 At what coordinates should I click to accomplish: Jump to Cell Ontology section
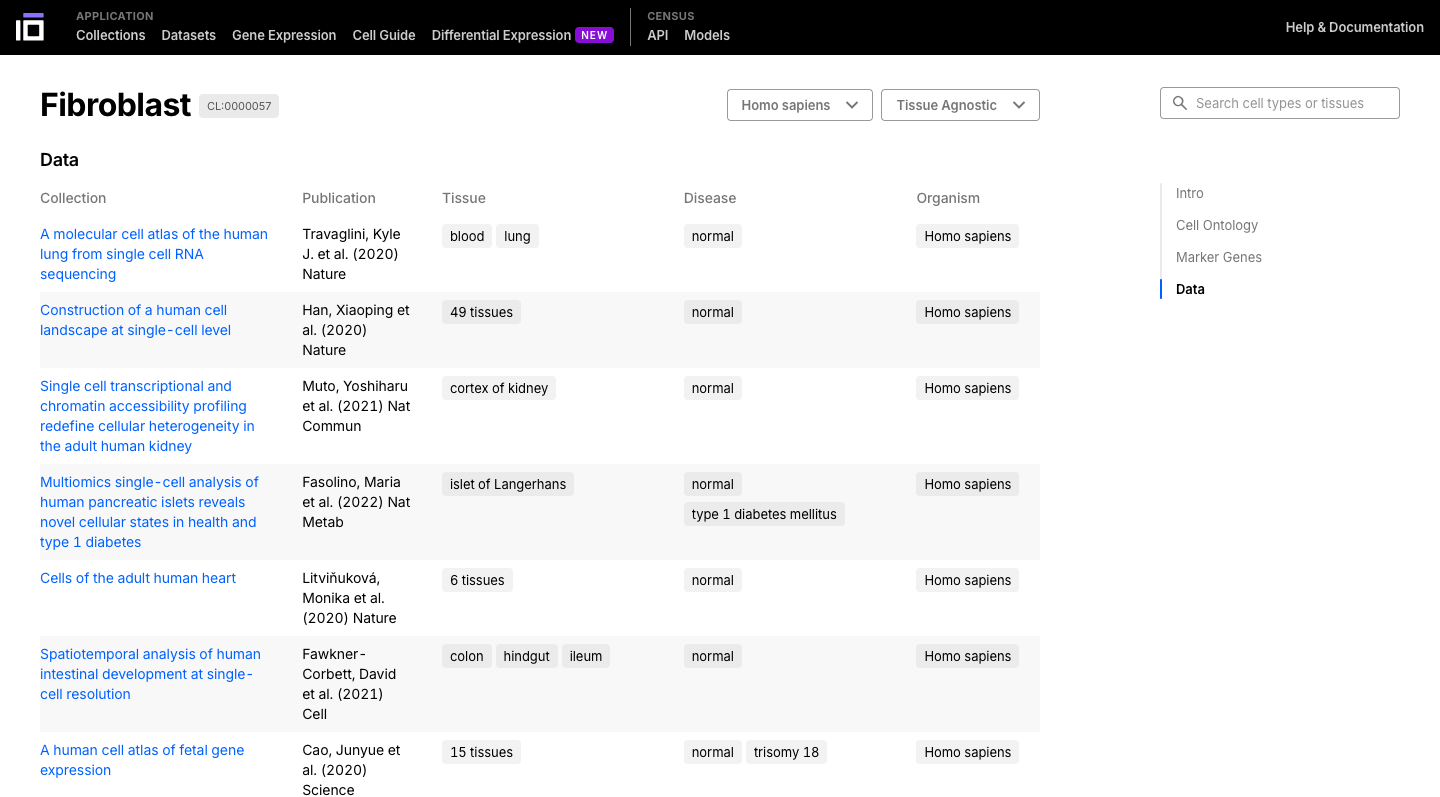point(1216,225)
